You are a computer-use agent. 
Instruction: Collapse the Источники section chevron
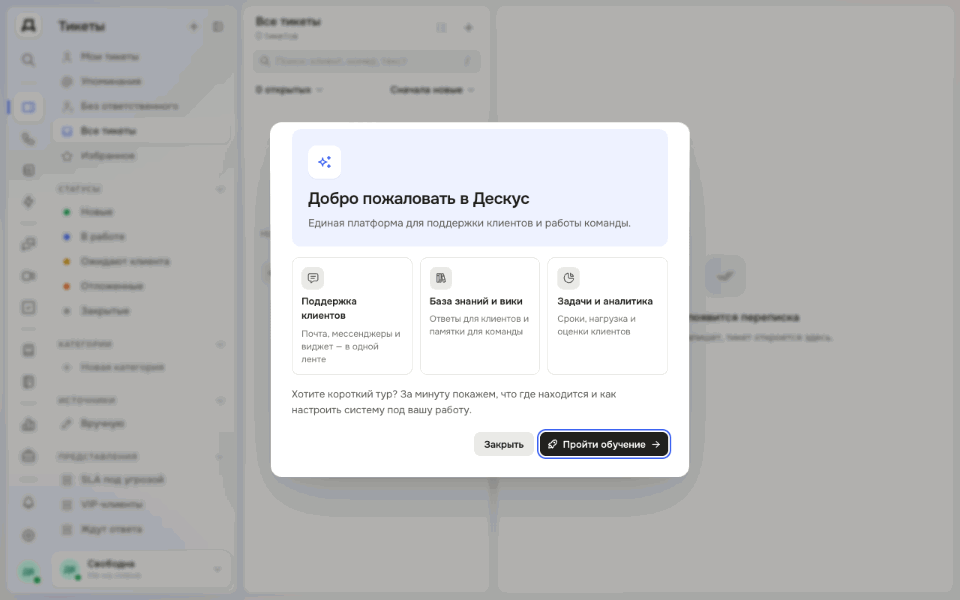tap(220, 401)
